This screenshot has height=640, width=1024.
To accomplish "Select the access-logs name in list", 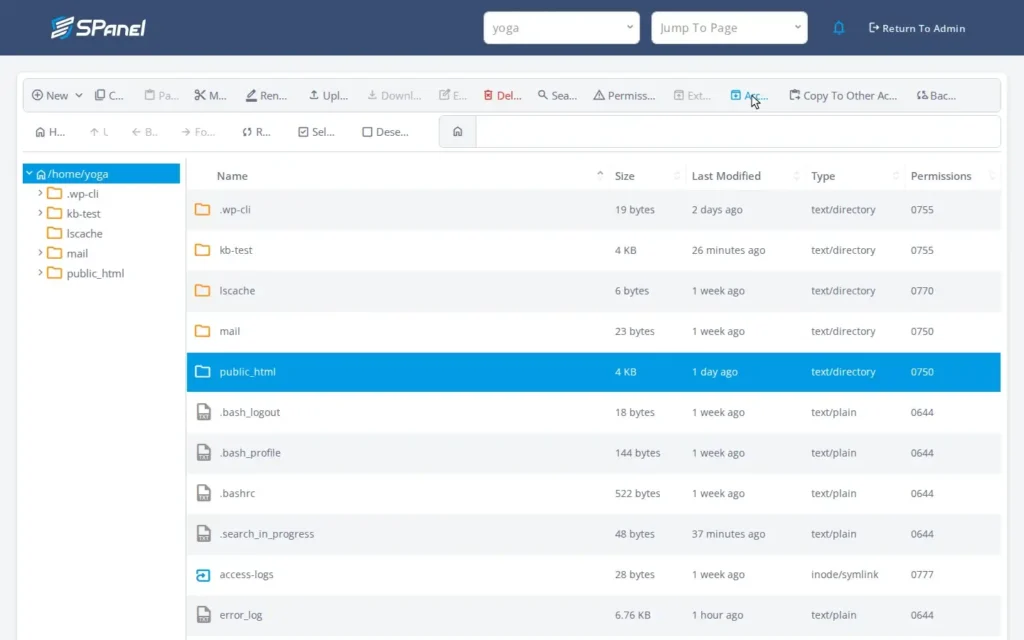I will click(x=246, y=574).
